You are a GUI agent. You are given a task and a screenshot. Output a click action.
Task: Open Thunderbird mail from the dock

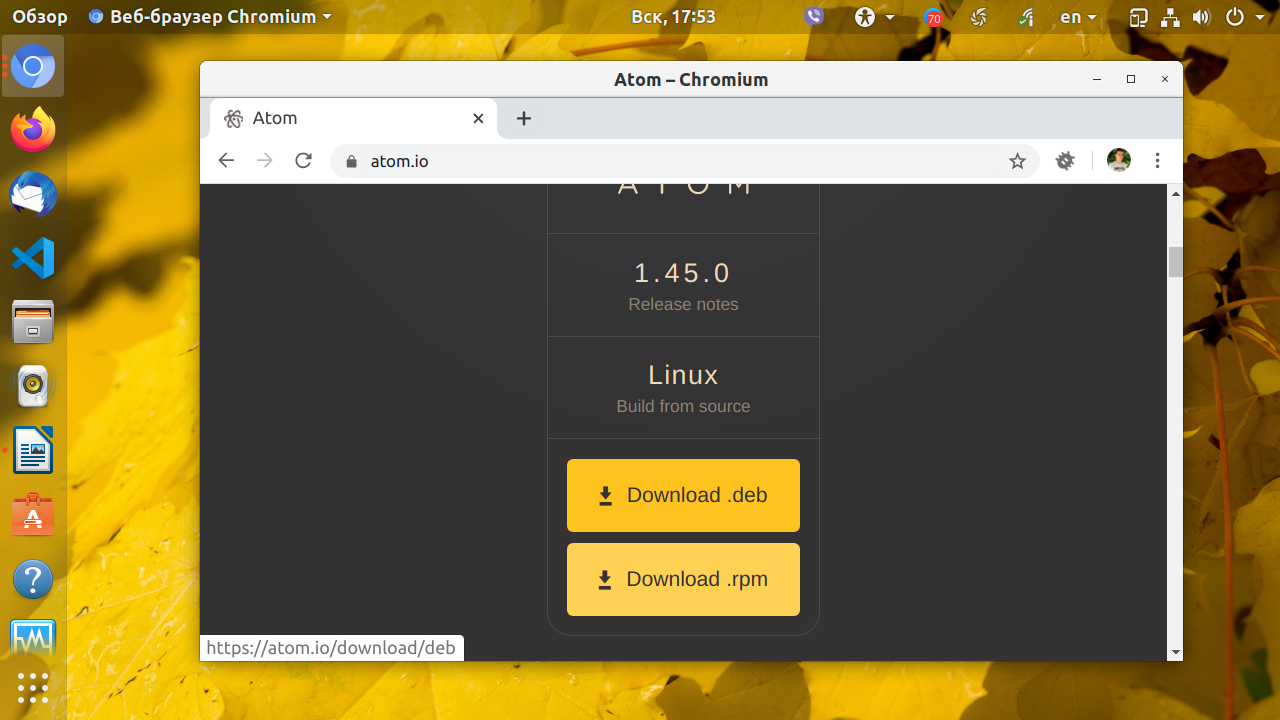[x=33, y=194]
